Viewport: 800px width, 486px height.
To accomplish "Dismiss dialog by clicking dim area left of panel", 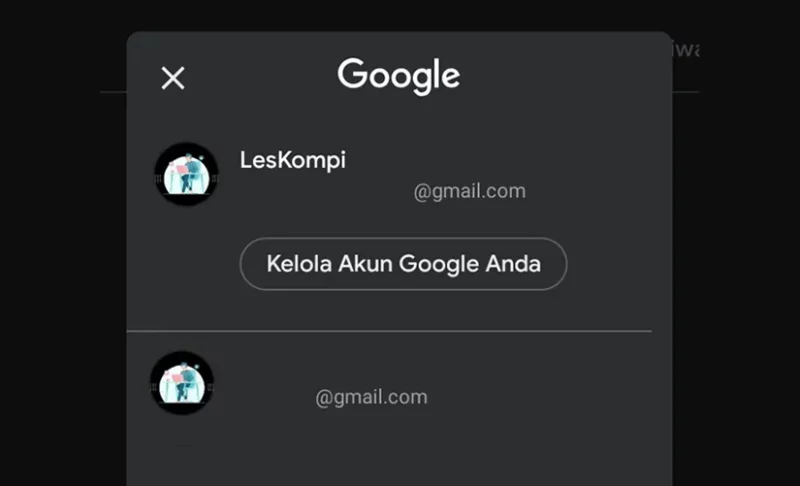I will [62, 255].
